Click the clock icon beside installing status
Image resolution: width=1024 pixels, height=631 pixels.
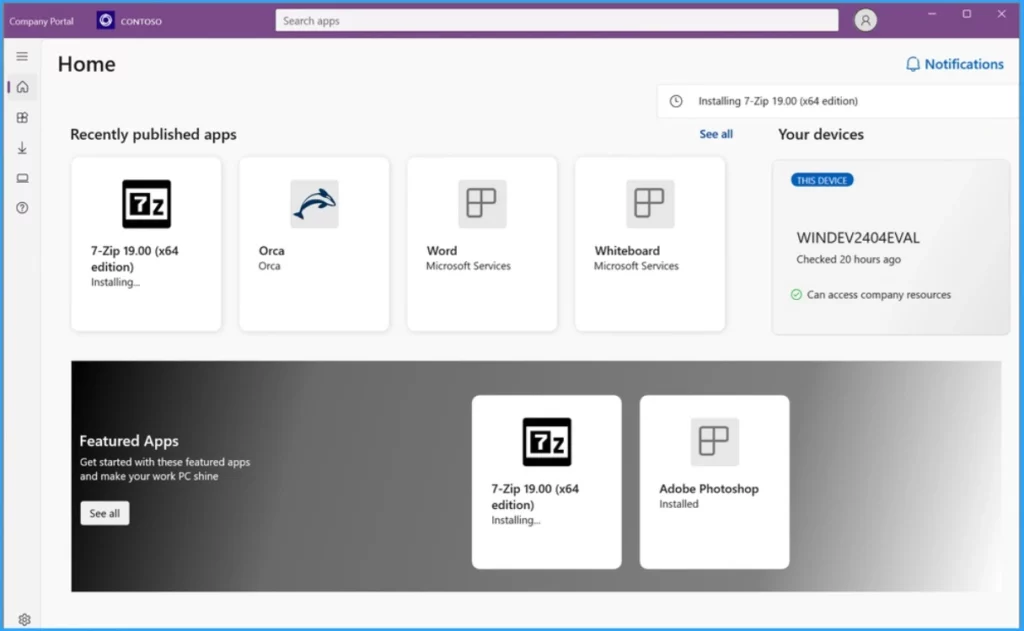pos(676,101)
